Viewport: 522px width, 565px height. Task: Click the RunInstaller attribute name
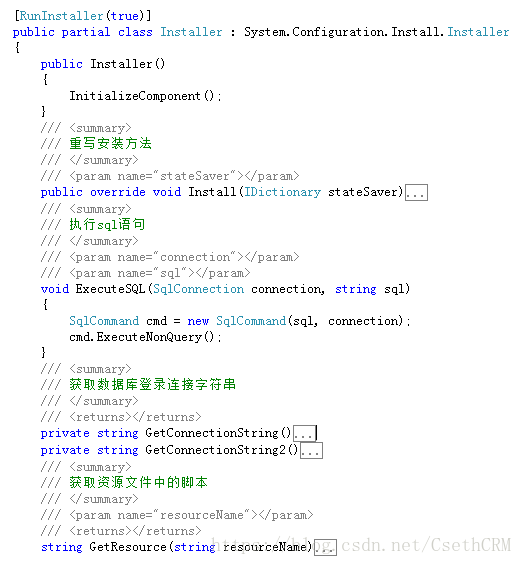61,16
